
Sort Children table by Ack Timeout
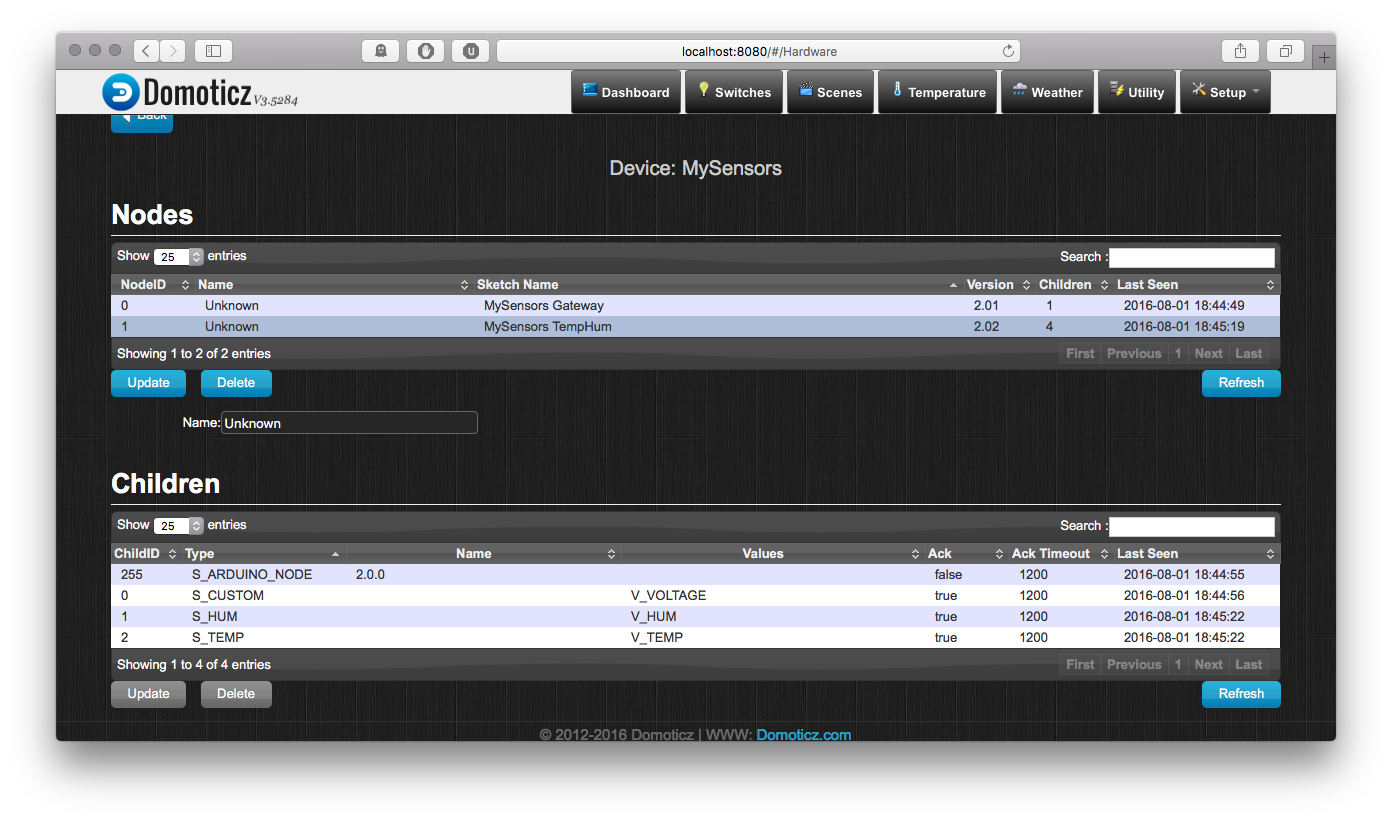pyautogui.click(x=1059, y=554)
